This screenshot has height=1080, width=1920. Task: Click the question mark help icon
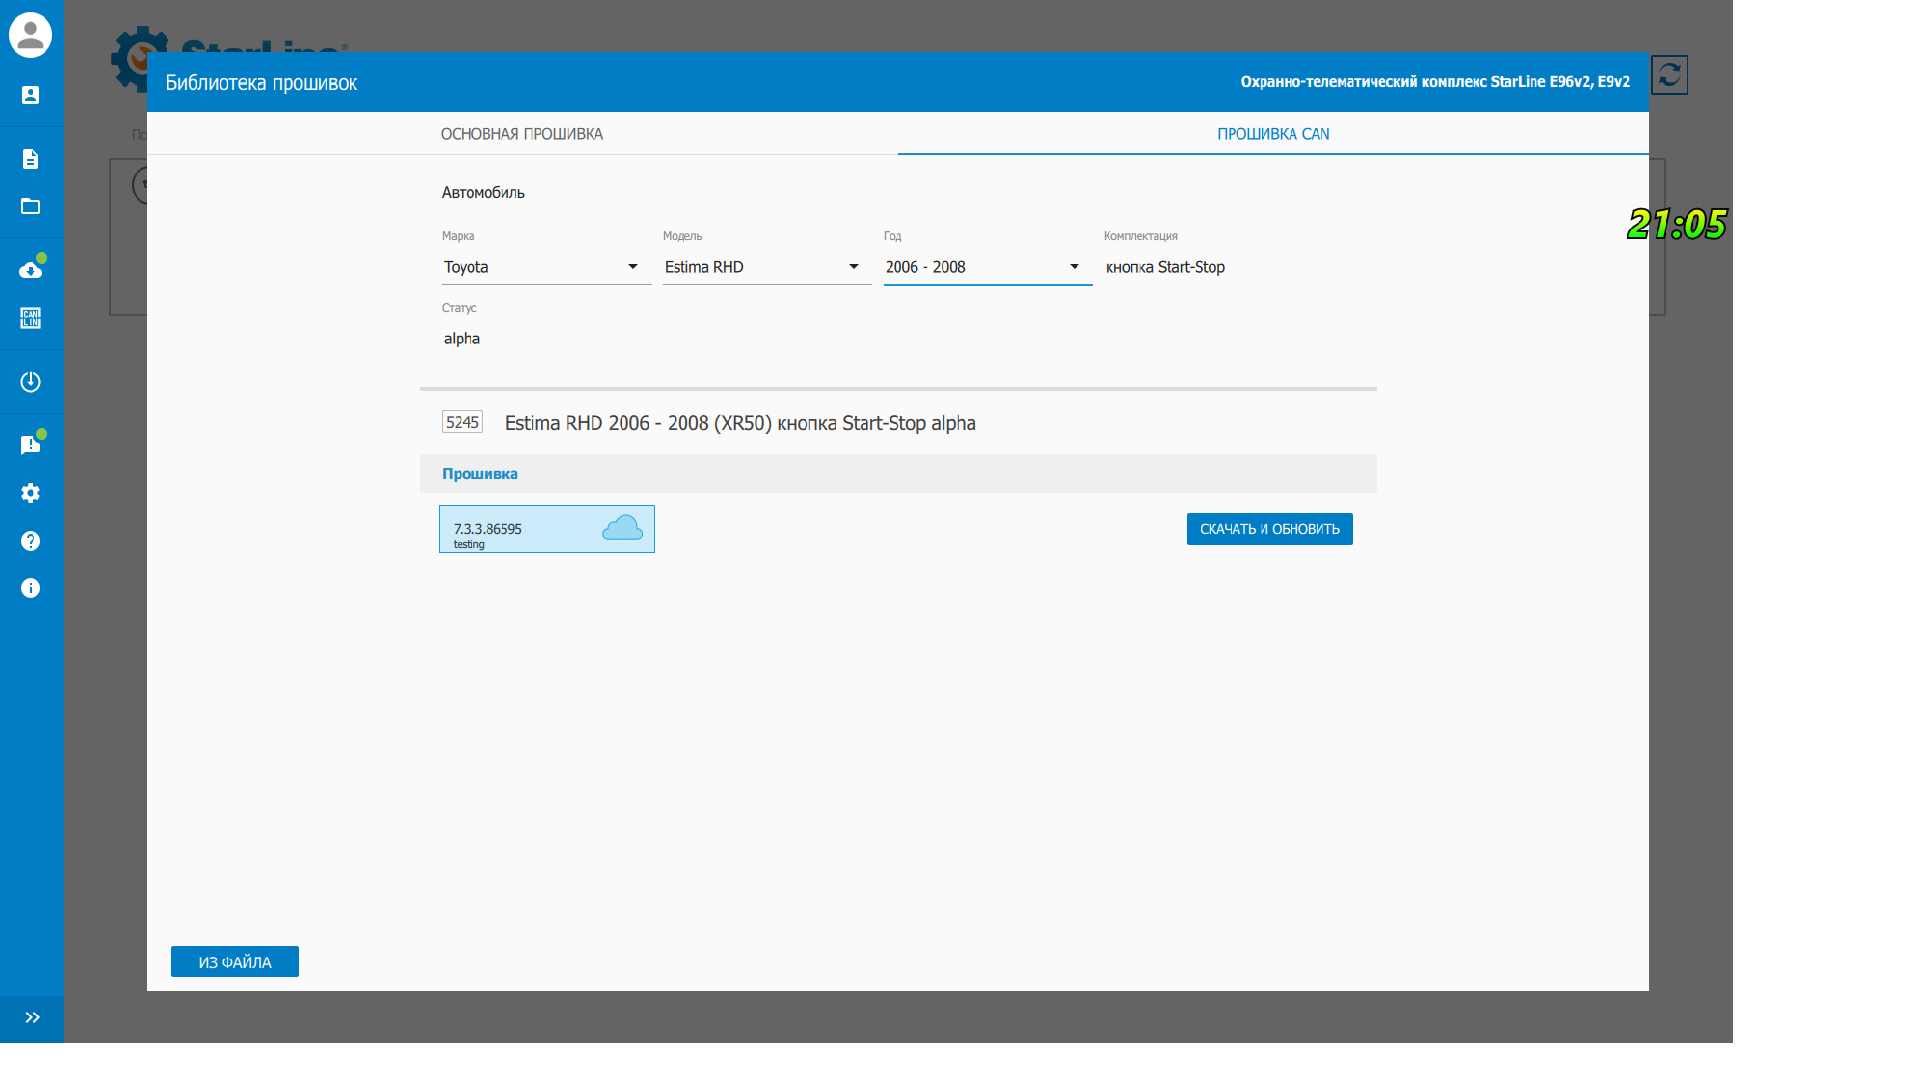point(30,541)
